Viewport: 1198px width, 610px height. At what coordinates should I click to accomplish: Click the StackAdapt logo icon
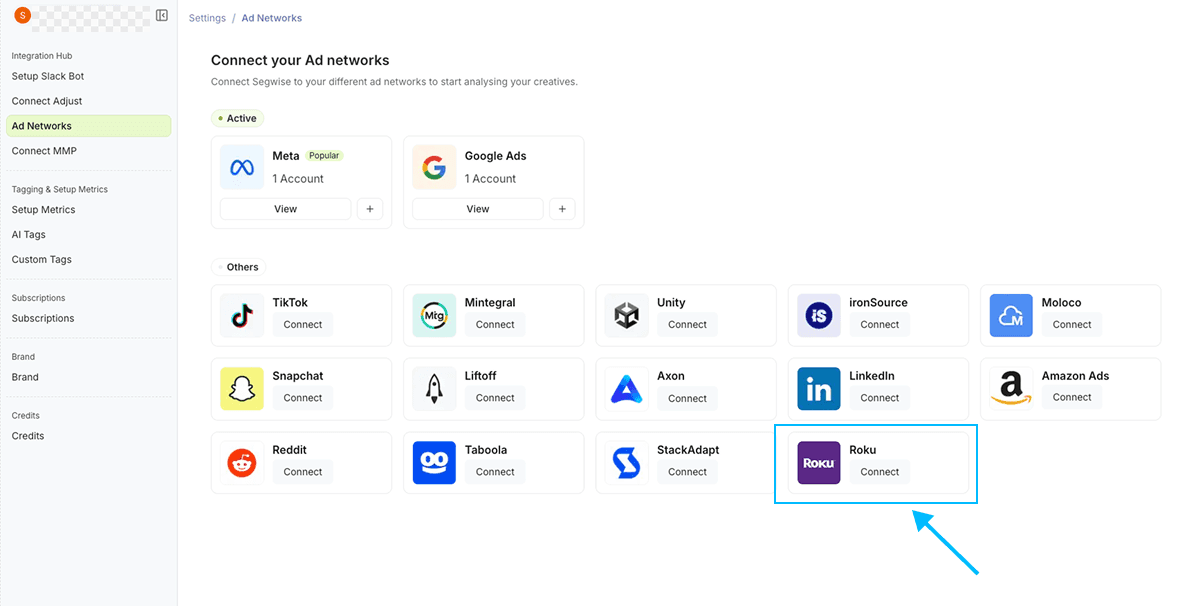[627, 462]
